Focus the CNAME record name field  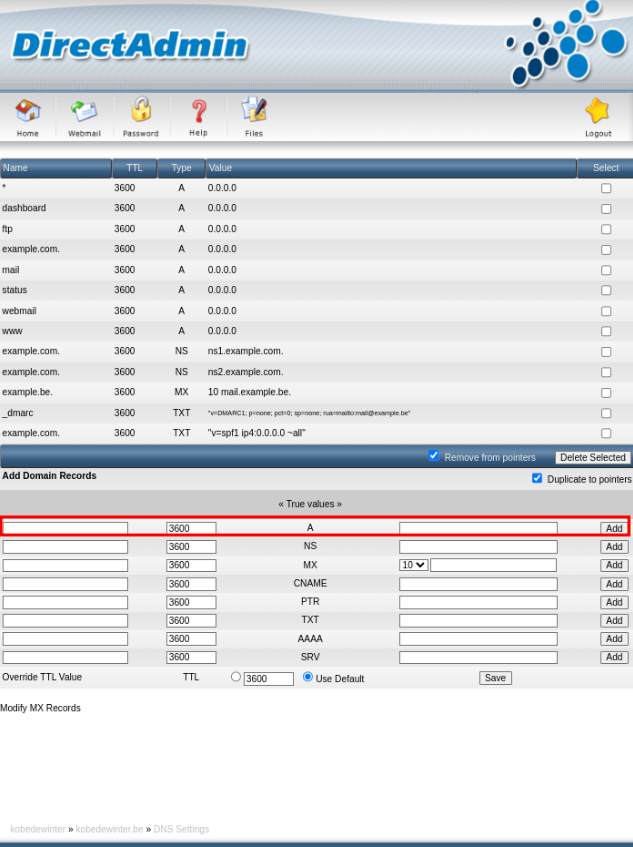[x=65, y=584]
